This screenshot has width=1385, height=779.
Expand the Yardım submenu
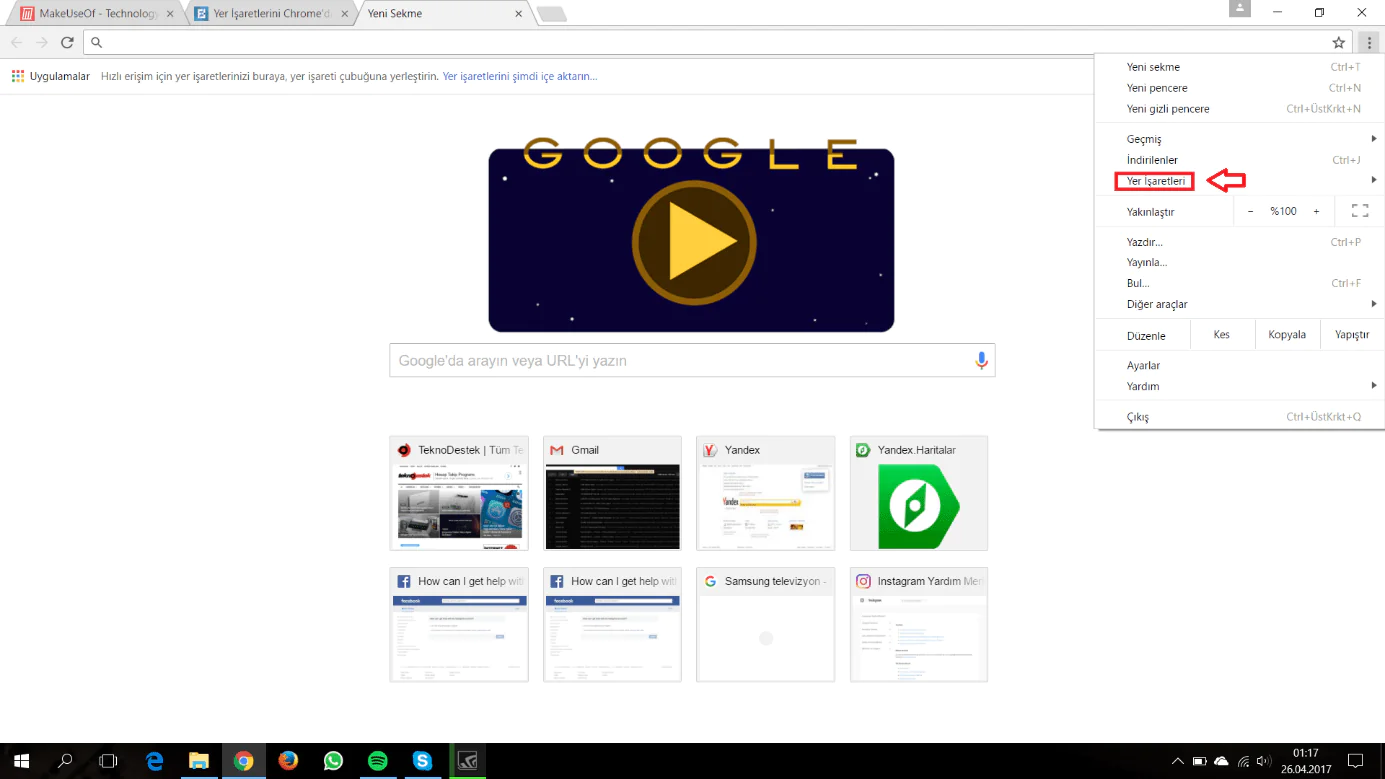point(1240,386)
